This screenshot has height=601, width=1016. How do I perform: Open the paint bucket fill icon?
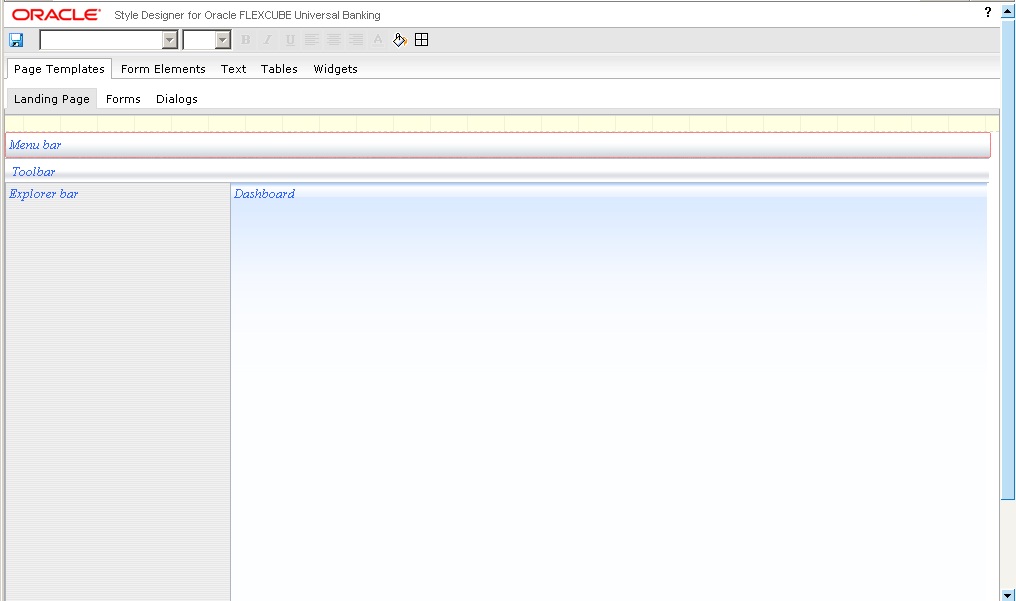point(400,40)
